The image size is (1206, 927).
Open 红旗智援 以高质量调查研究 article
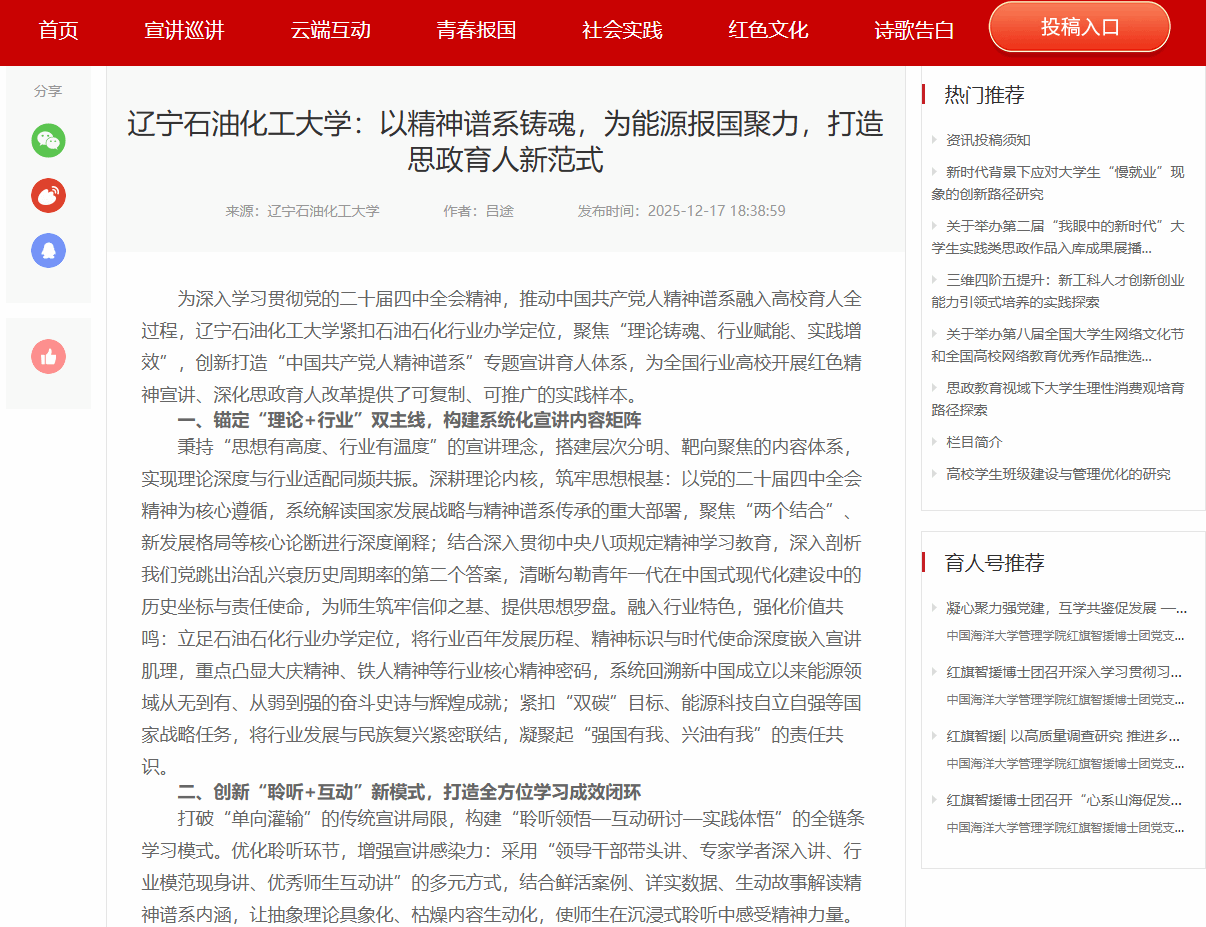1063,736
